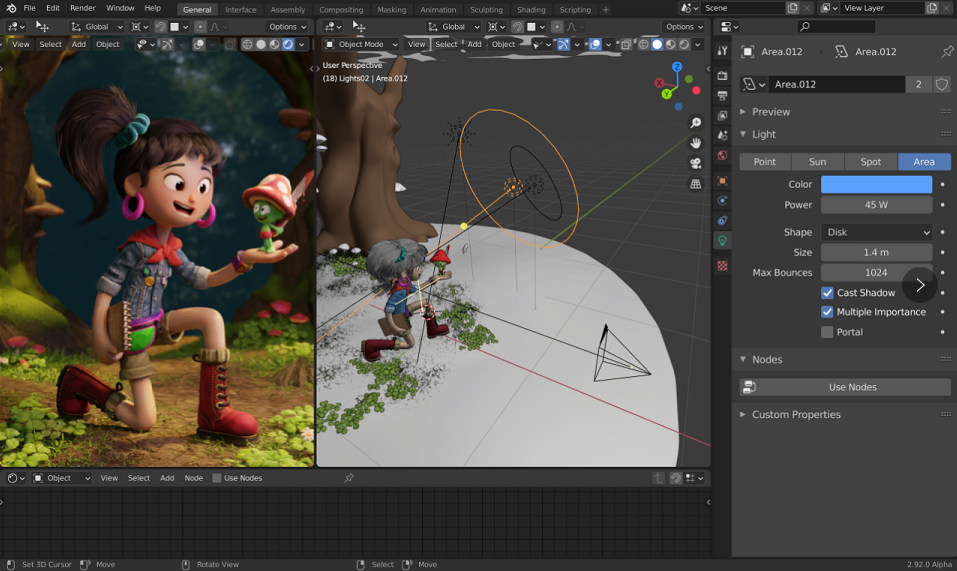The image size is (957, 571).
Task: Click the zoom magnifier icon in viewport
Action: [695, 123]
